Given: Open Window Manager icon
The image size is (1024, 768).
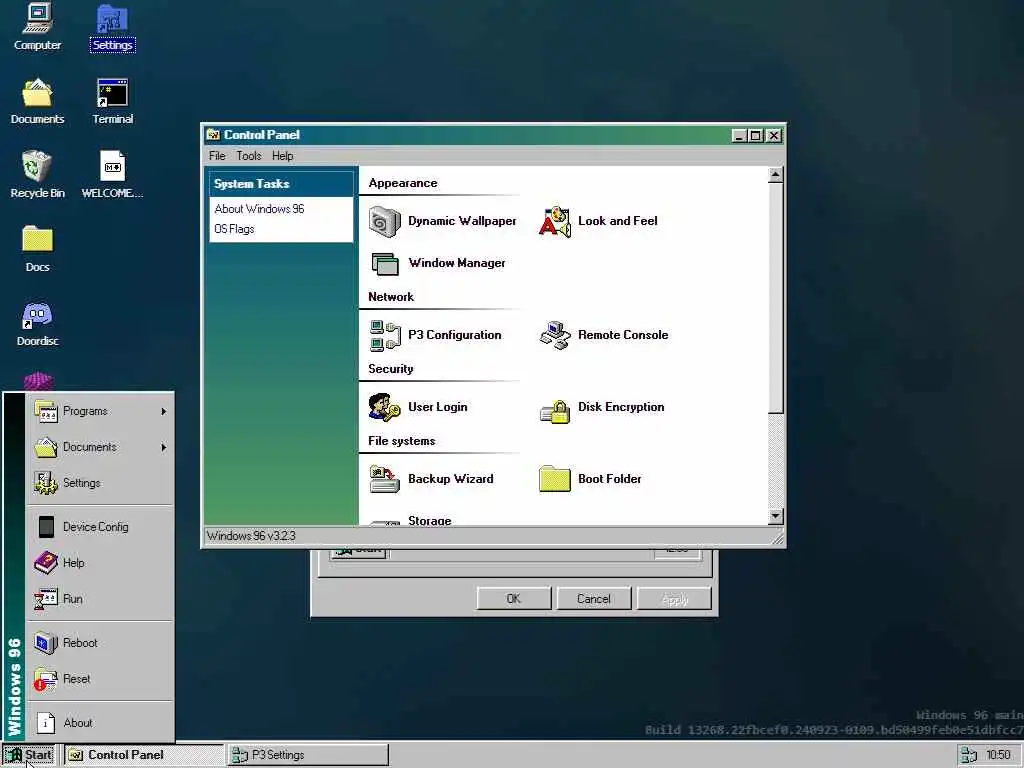Looking at the screenshot, I should coord(385,263).
